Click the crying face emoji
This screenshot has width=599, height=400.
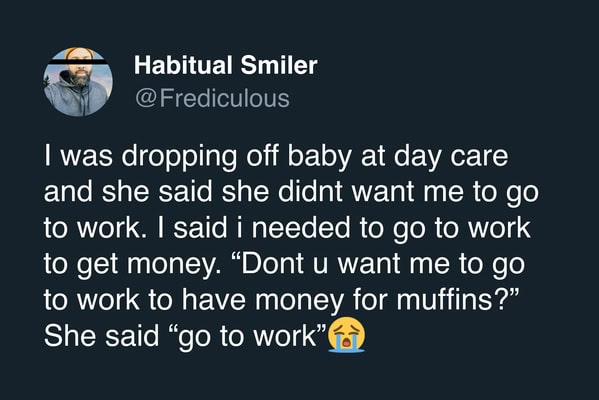click(346, 334)
